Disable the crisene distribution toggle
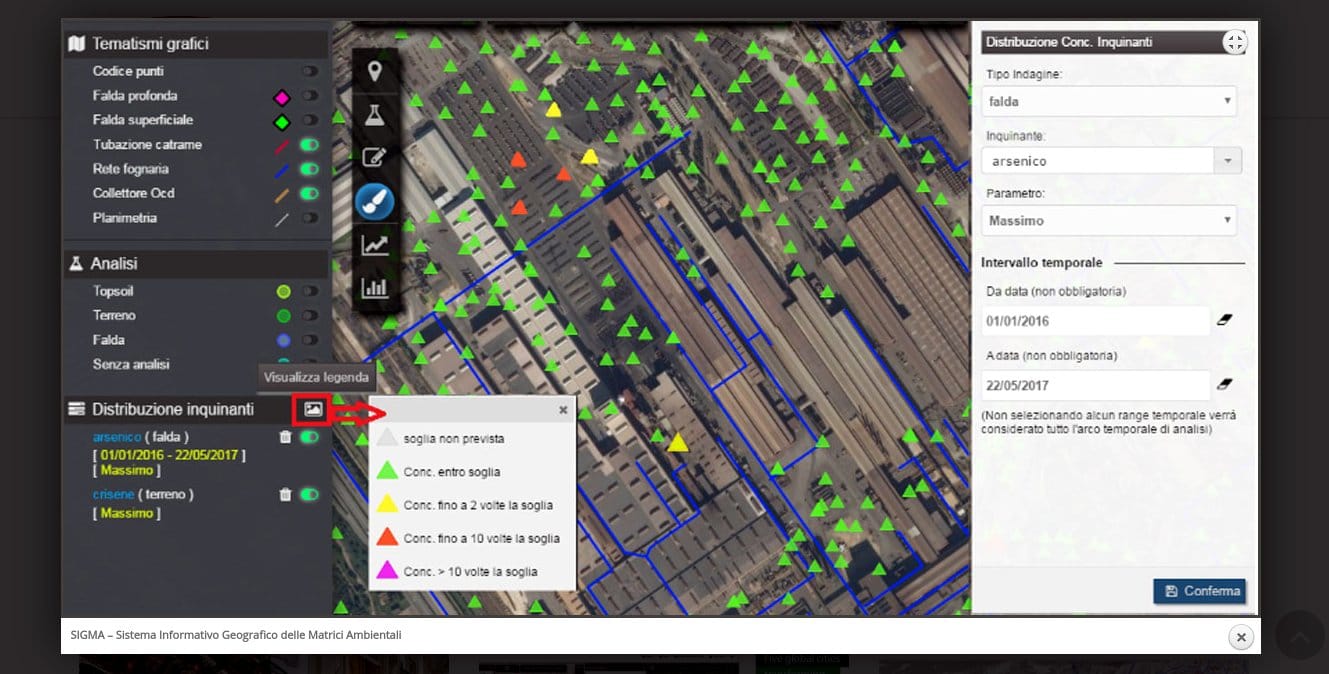 click(x=310, y=494)
